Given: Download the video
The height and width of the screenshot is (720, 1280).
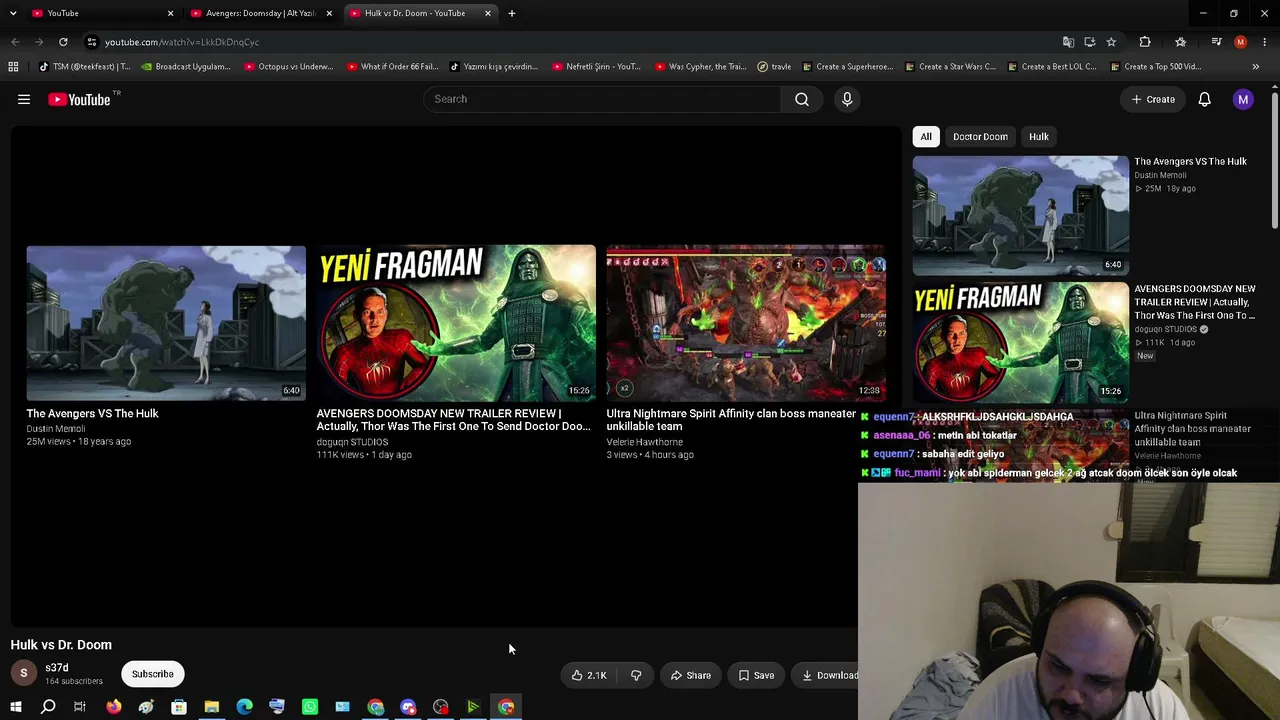Looking at the screenshot, I should pyautogui.click(x=830, y=675).
